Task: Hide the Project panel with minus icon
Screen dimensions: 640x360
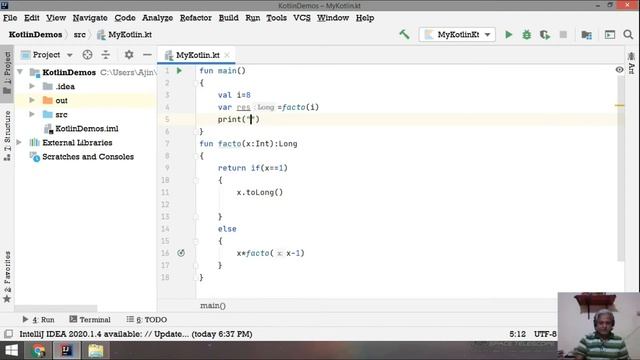Action: (x=147, y=55)
